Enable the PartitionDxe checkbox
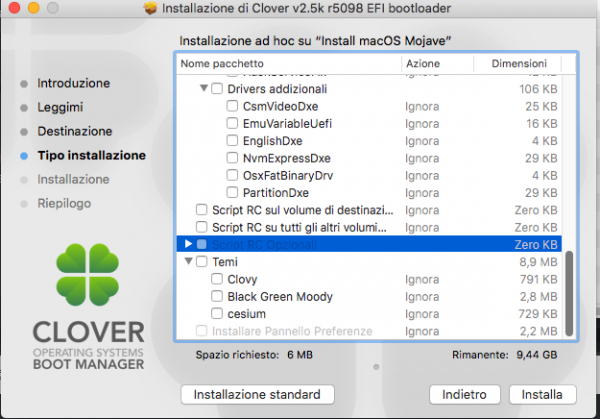Image resolution: width=600 pixels, height=419 pixels. (232, 192)
